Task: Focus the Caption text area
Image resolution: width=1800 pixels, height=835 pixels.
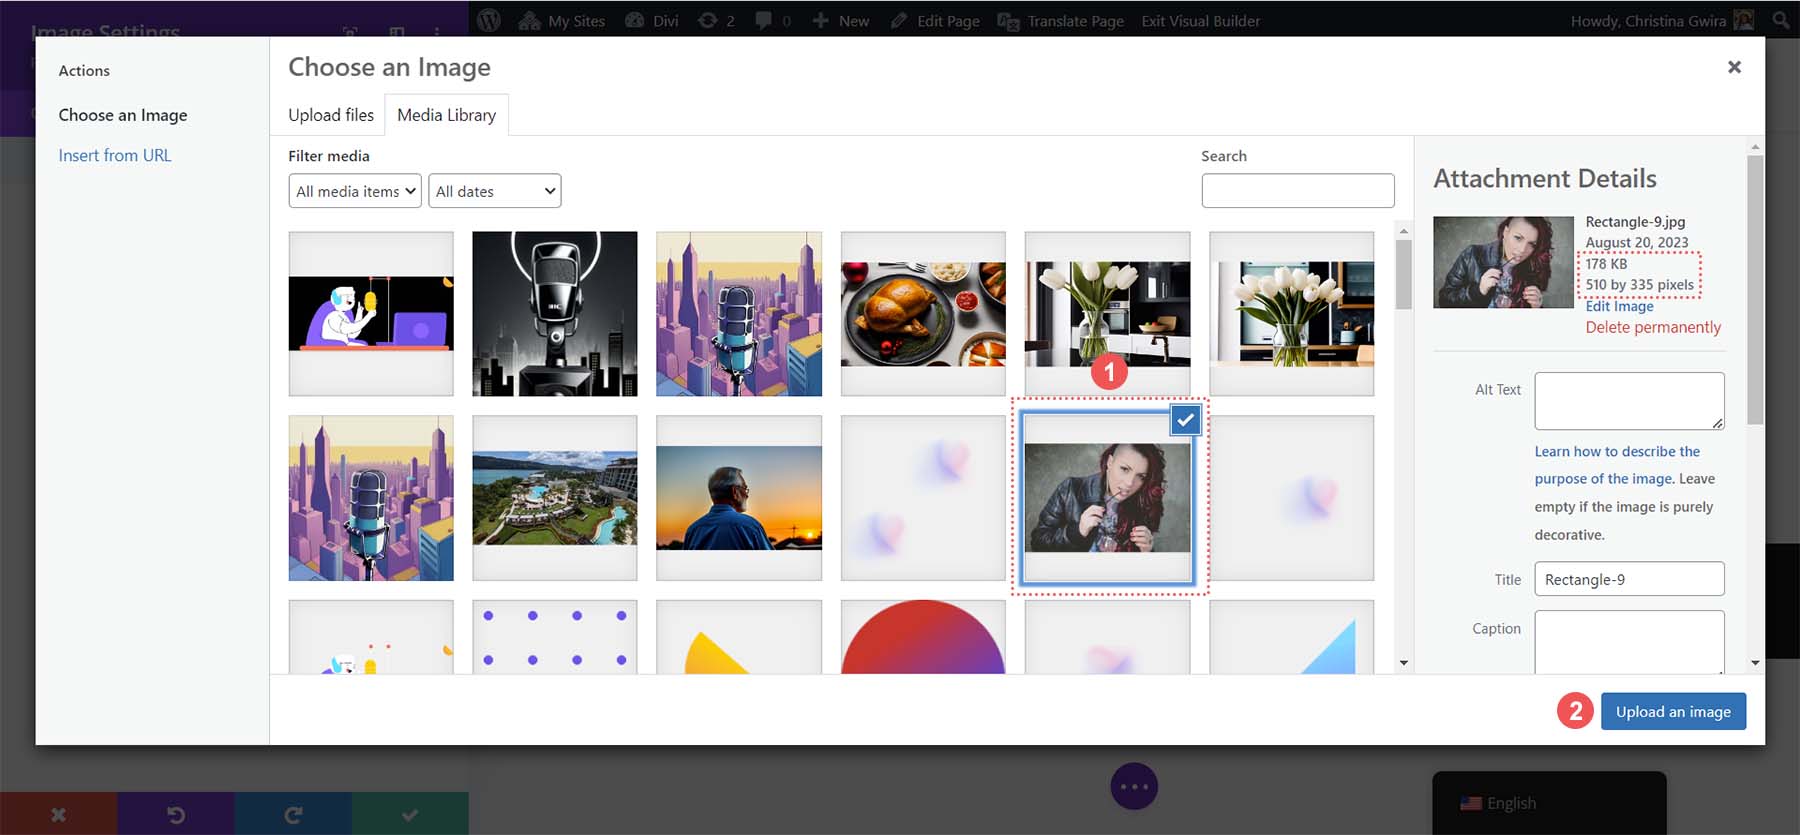Action: click(1629, 642)
